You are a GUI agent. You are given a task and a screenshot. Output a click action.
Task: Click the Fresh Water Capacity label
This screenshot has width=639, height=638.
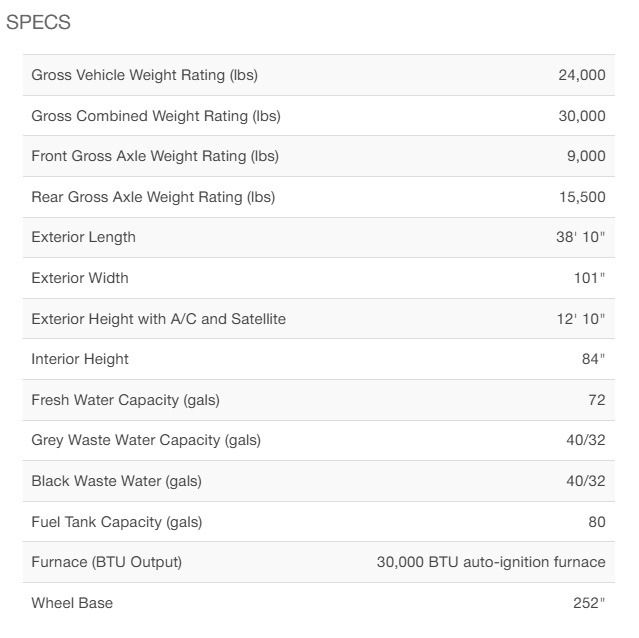click(126, 400)
